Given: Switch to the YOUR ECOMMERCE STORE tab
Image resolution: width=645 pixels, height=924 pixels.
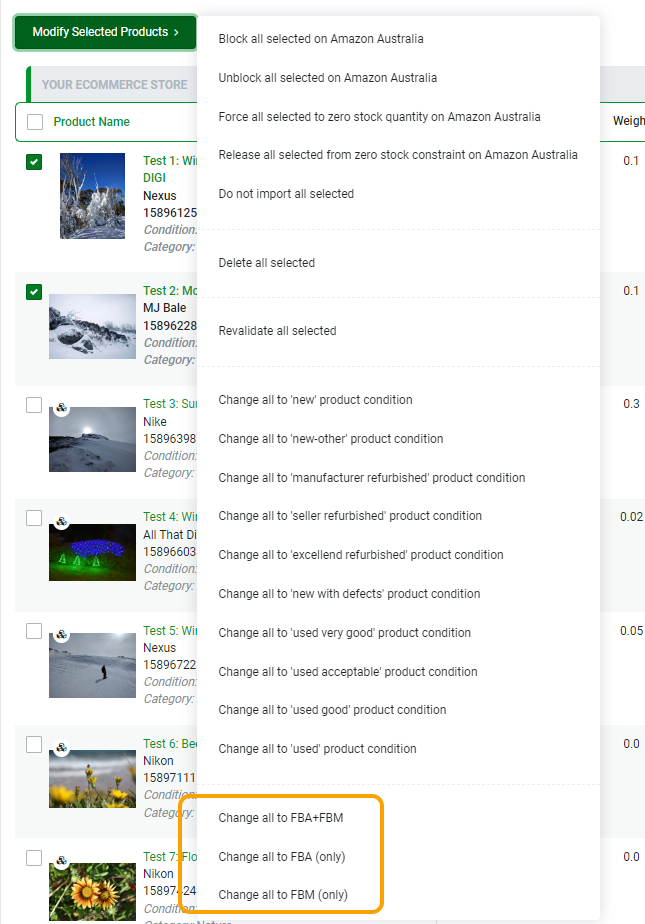Looking at the screenshot, I should click(114, 85).
